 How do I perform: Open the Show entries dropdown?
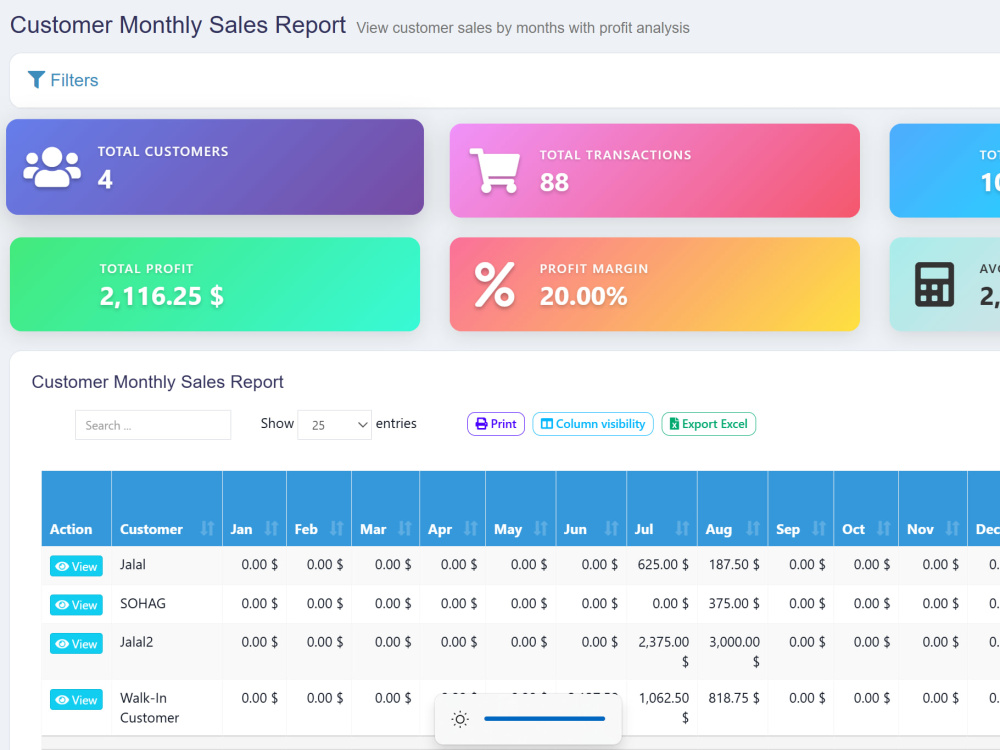334,425
